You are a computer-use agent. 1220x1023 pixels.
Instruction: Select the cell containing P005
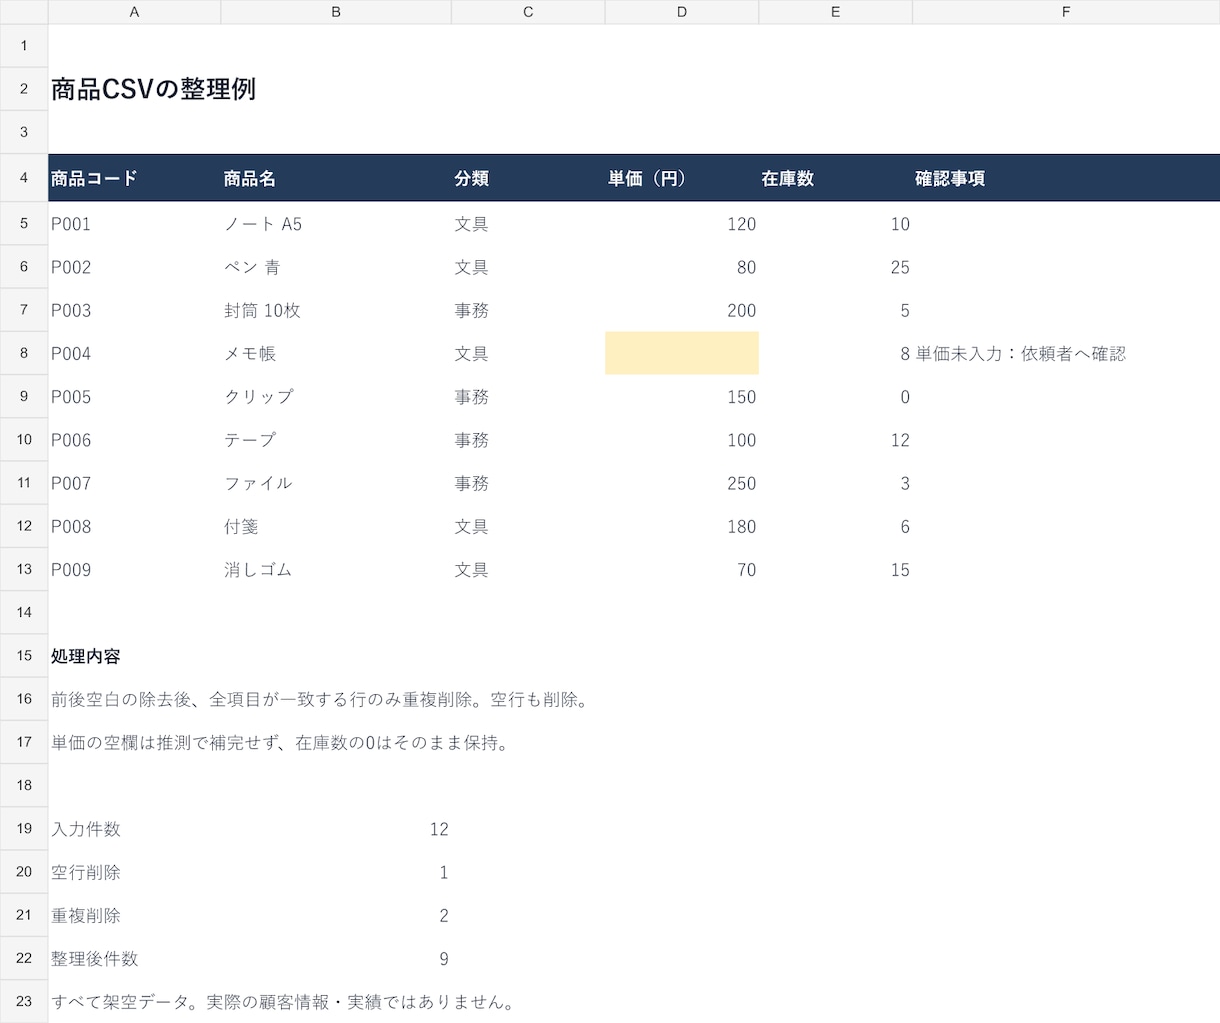click(134, 396)
